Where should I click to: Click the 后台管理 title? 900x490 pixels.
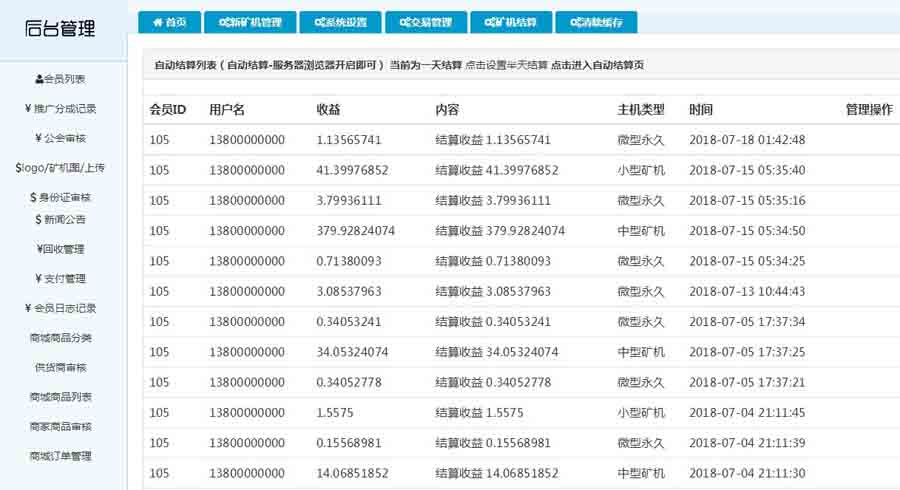(60, 29)
